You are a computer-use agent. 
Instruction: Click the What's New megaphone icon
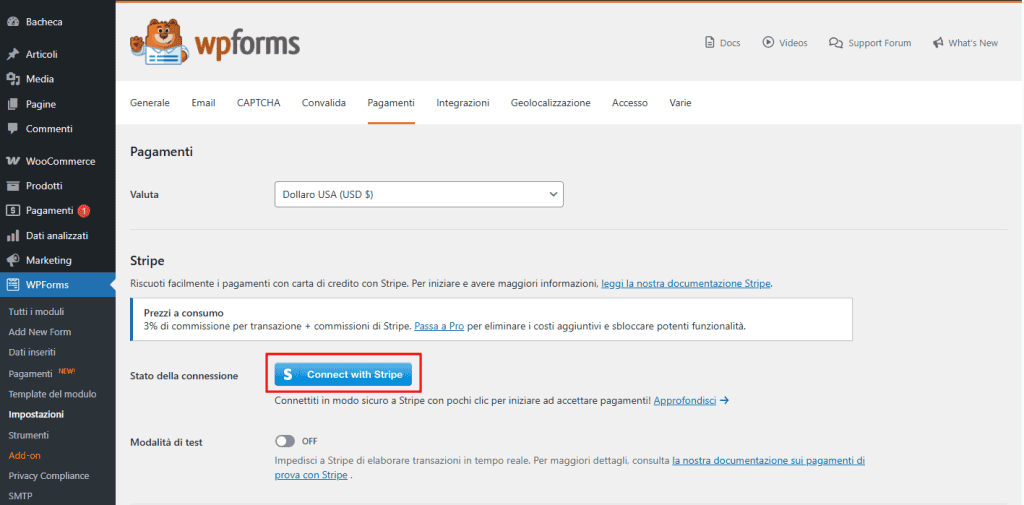pyautogui.click(x=938, y=42)
